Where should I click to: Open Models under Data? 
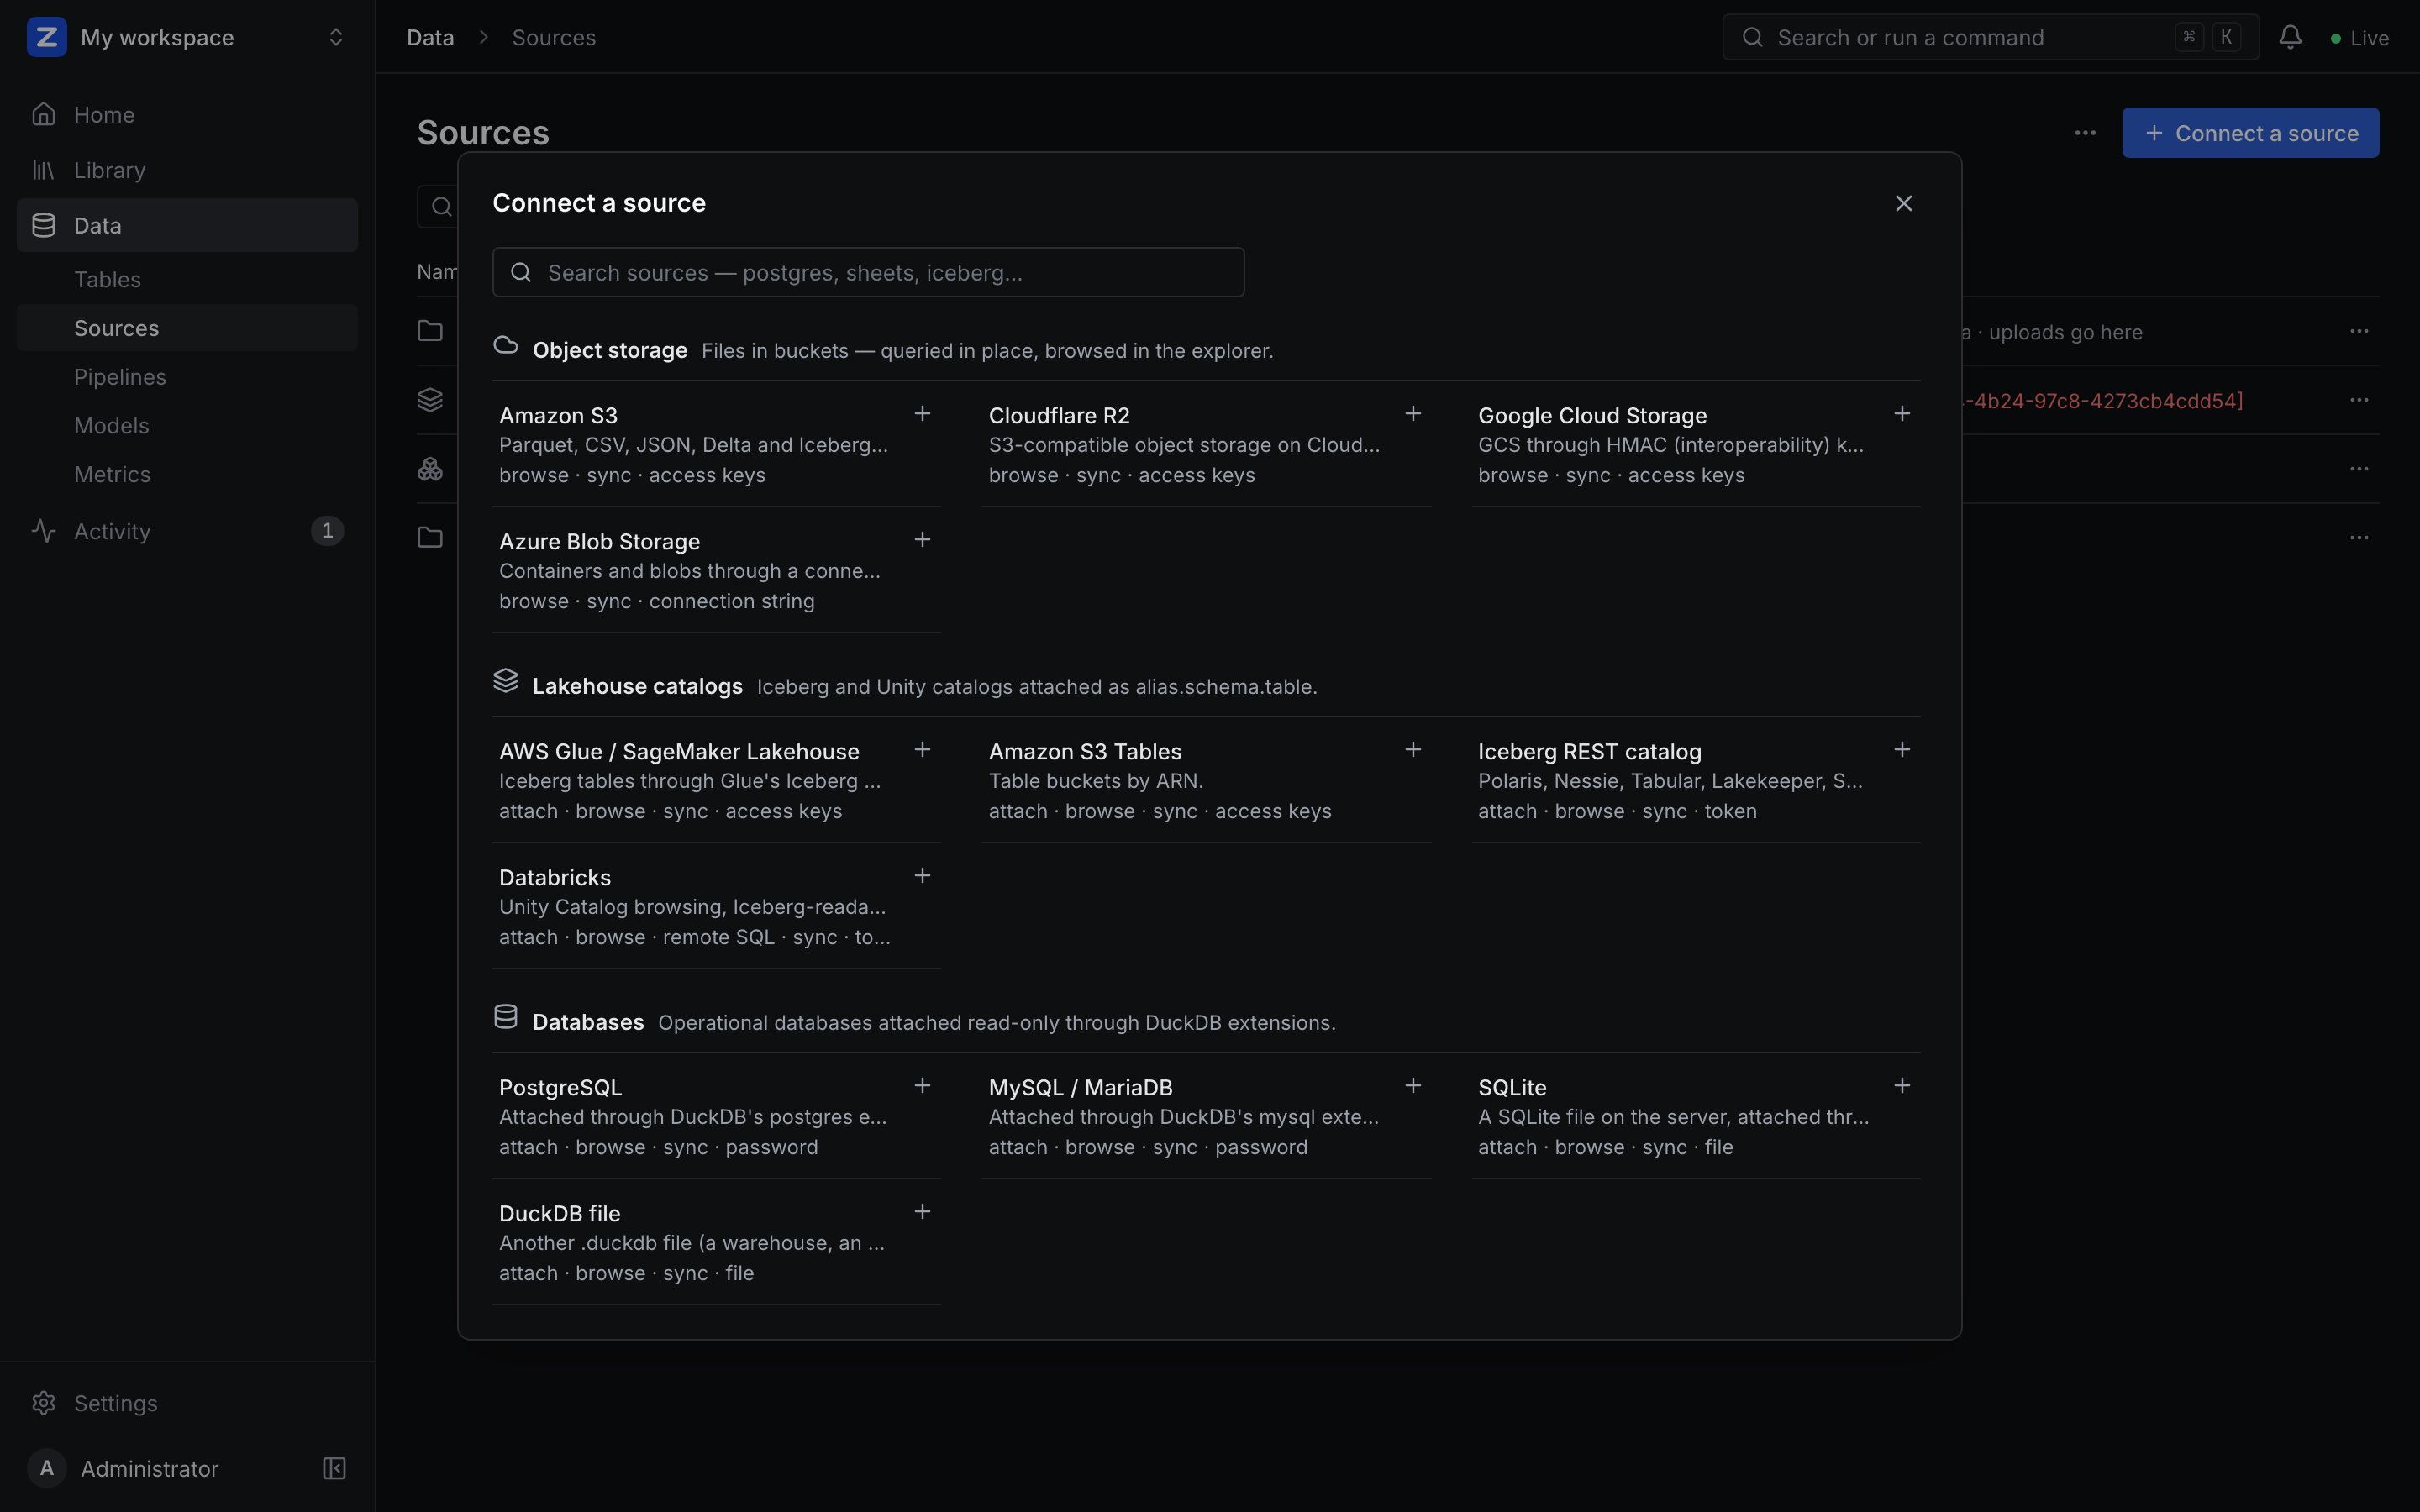click(187, 425)
